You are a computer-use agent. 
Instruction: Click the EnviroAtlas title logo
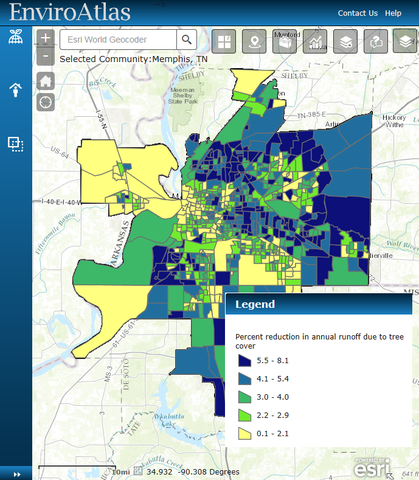tap(70, 12)
